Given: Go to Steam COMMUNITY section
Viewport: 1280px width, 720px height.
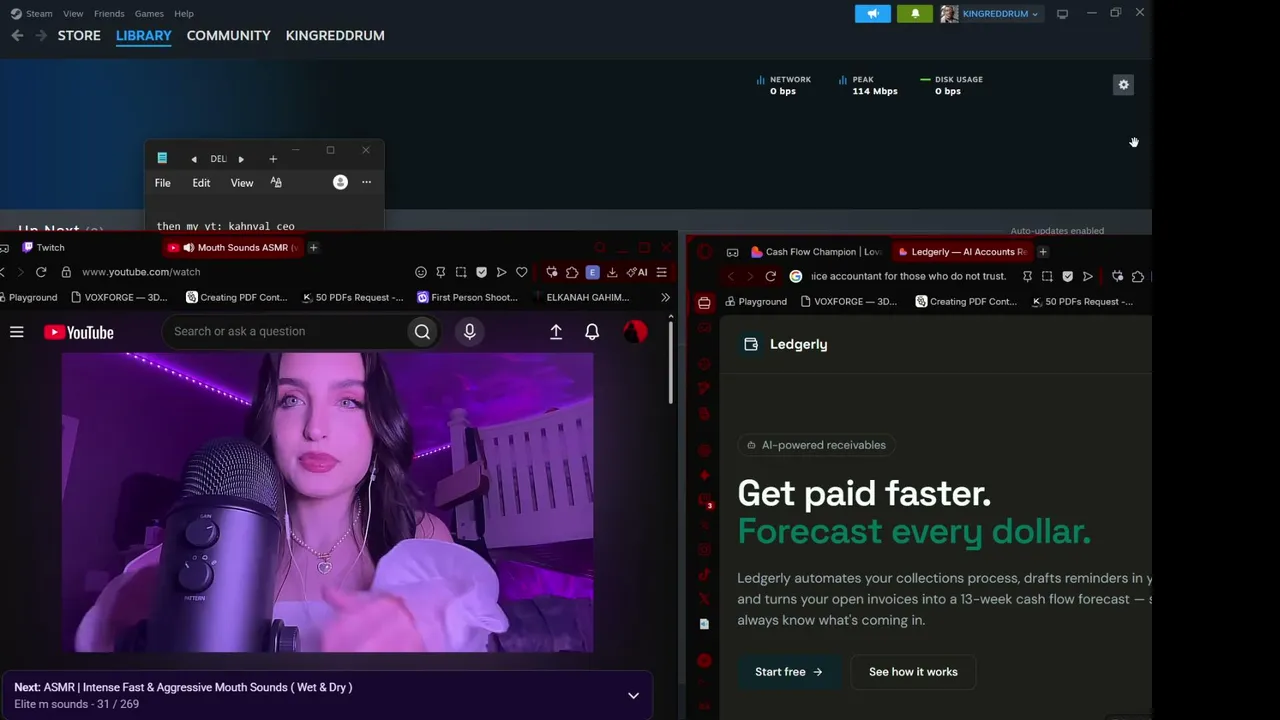Looking at the screenshot, I should pyautogui.click(x=229, y=35).
